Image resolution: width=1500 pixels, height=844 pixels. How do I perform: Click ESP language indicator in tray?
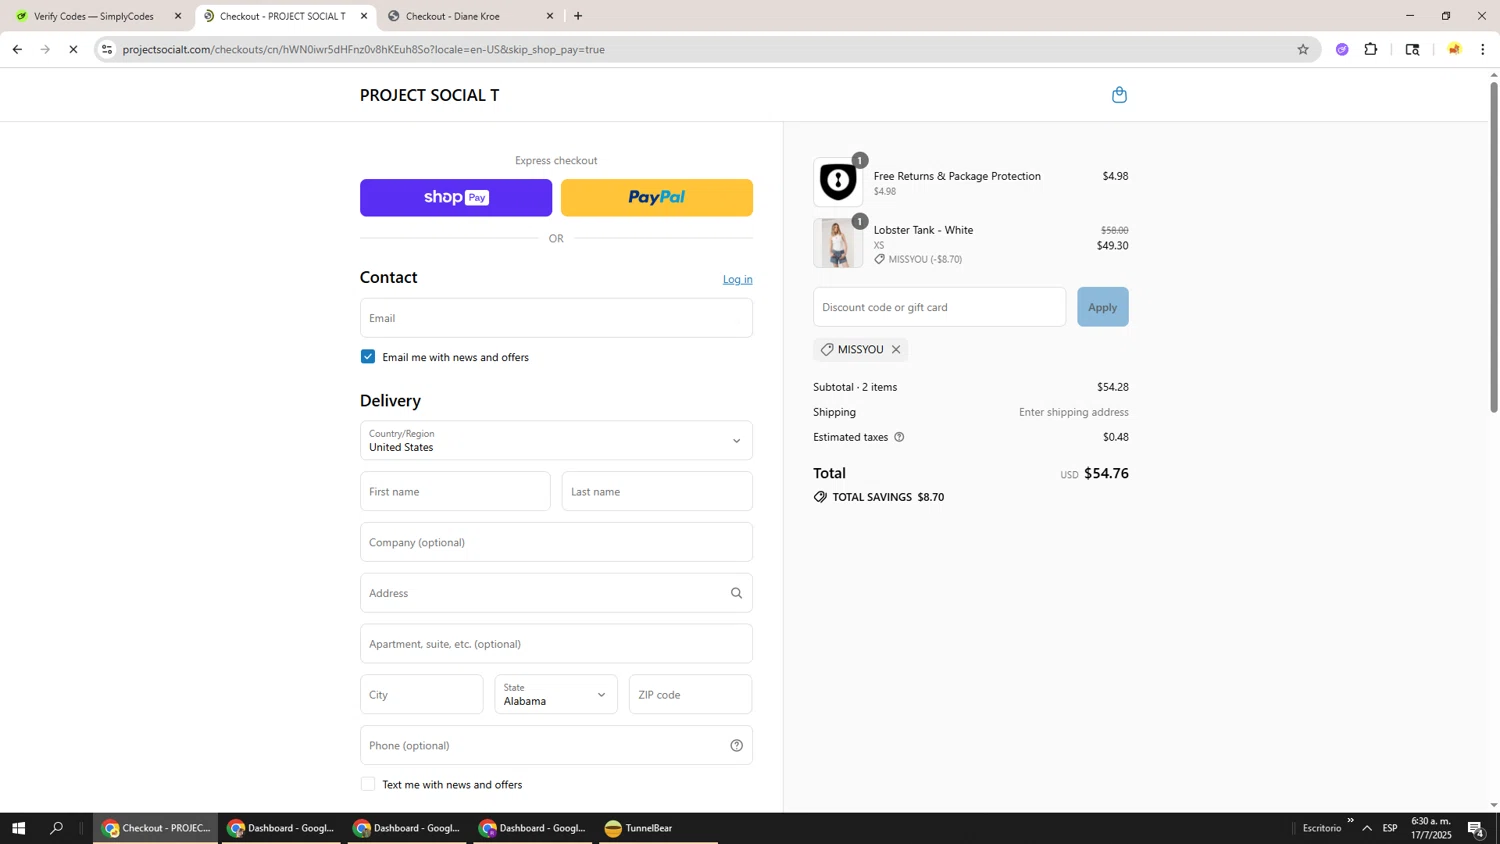(1390, 828)
